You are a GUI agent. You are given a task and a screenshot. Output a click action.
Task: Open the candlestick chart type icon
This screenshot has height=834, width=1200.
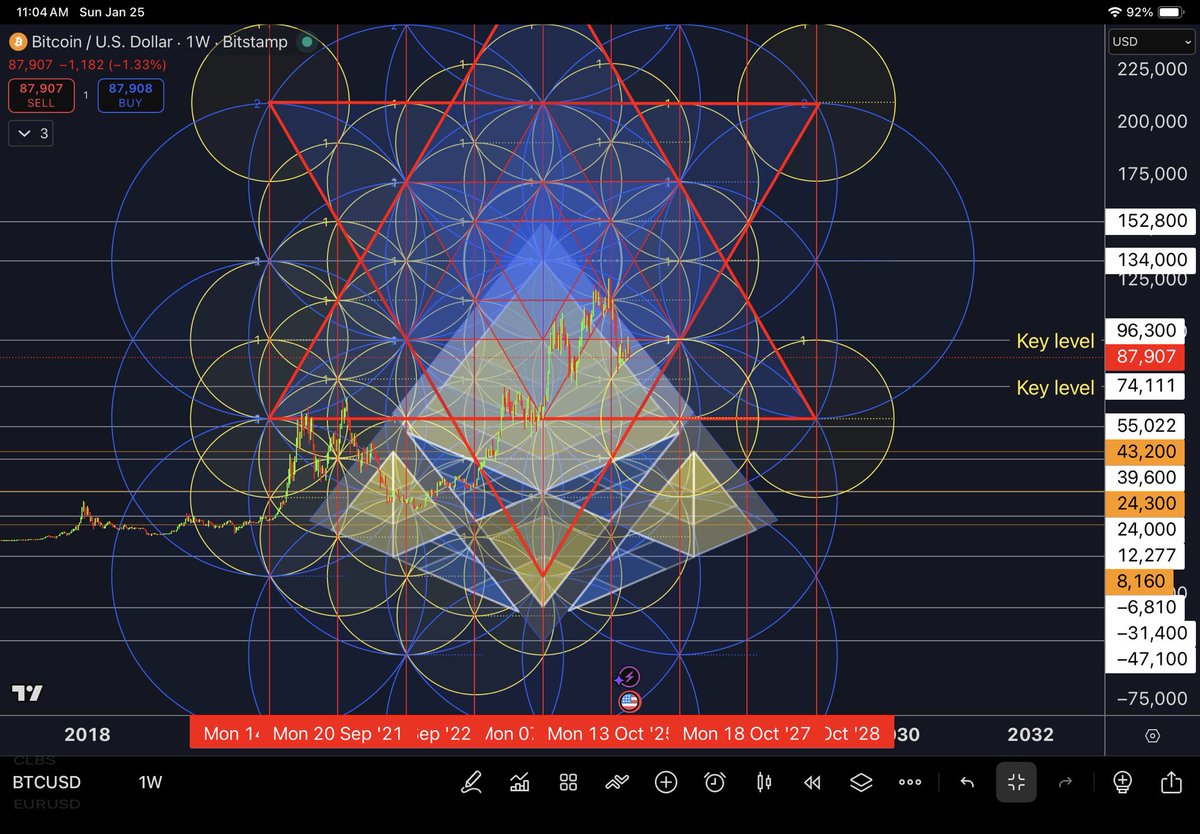point(764,782)
